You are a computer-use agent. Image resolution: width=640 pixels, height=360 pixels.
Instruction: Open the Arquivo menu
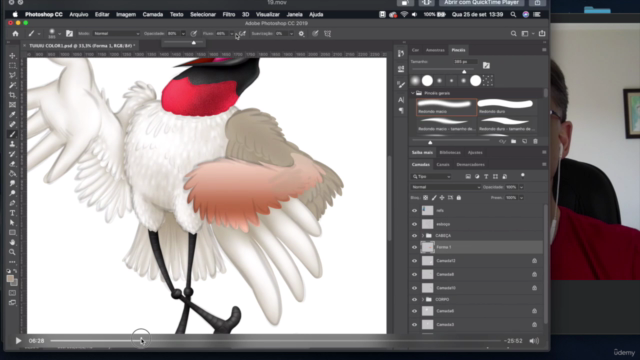(79, 14)
